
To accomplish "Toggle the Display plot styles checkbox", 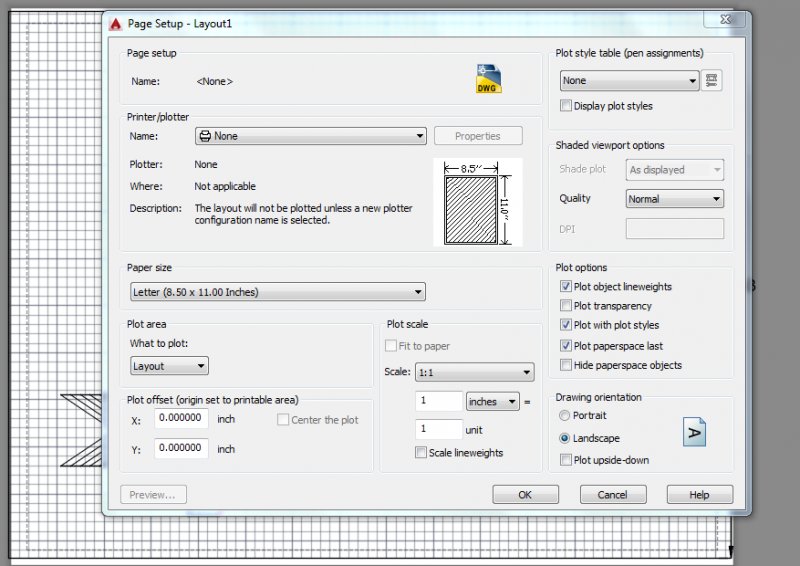I will (565, 106).
